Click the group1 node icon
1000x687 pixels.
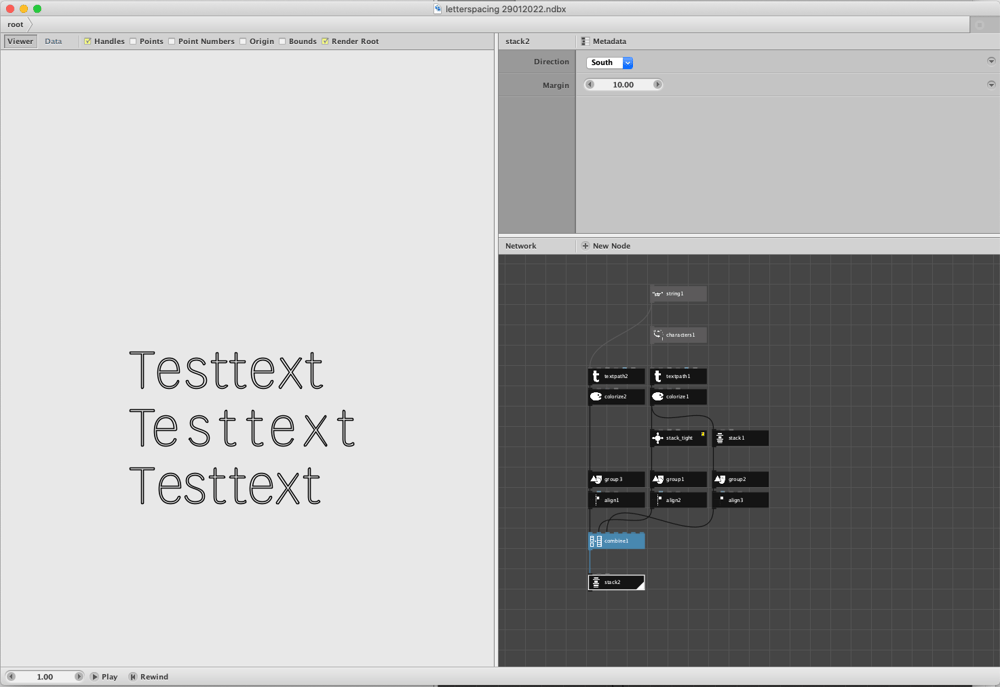658,479
